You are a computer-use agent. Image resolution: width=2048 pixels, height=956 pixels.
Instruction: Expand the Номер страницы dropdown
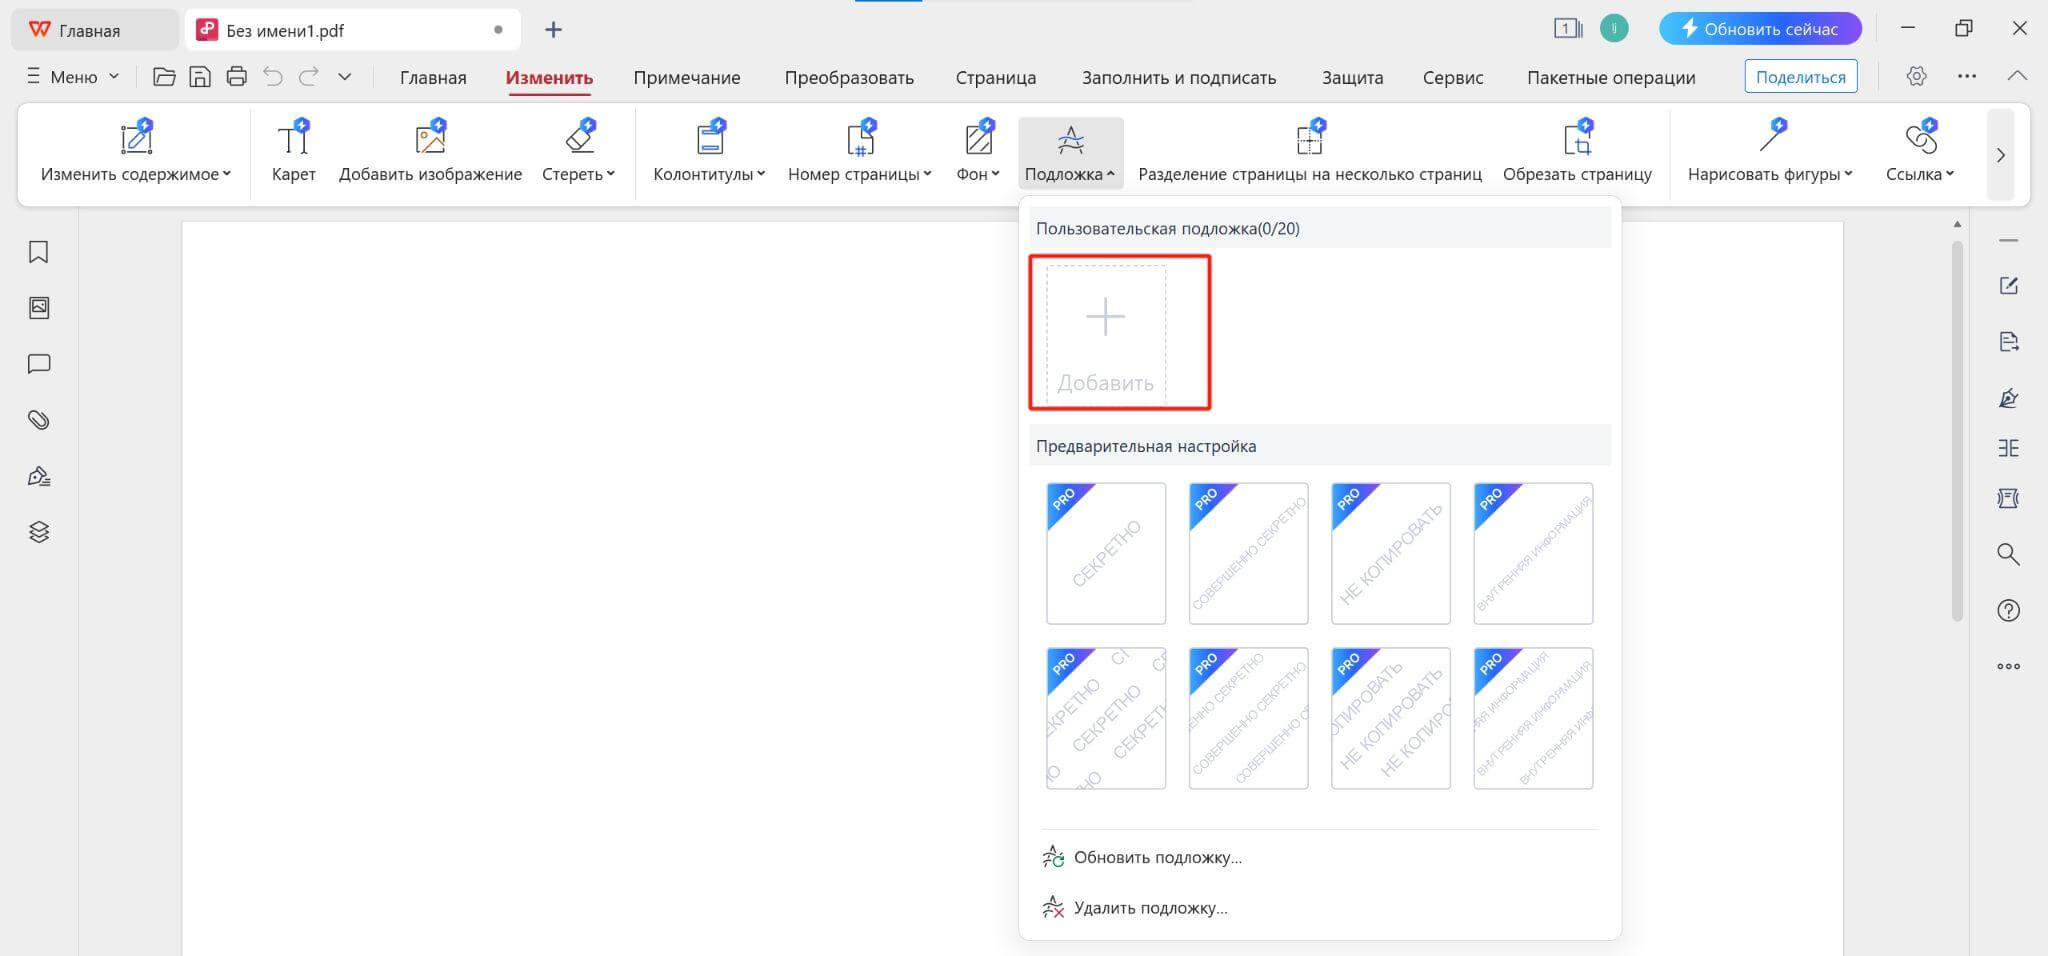click(859, 174)
